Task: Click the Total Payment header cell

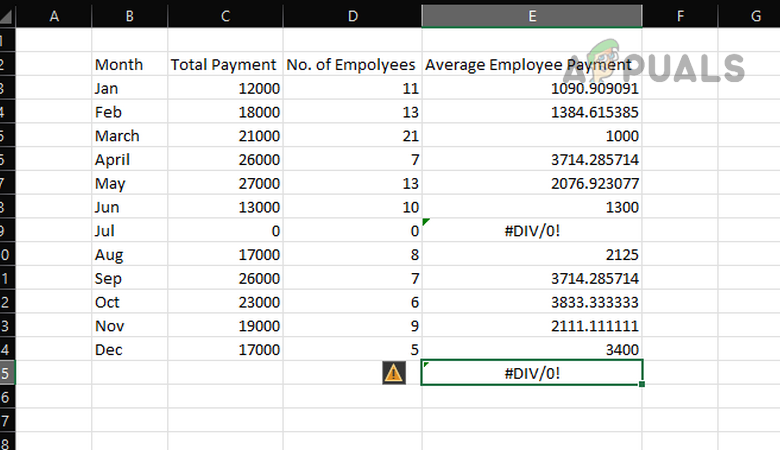Action: (x=225, y=65)
